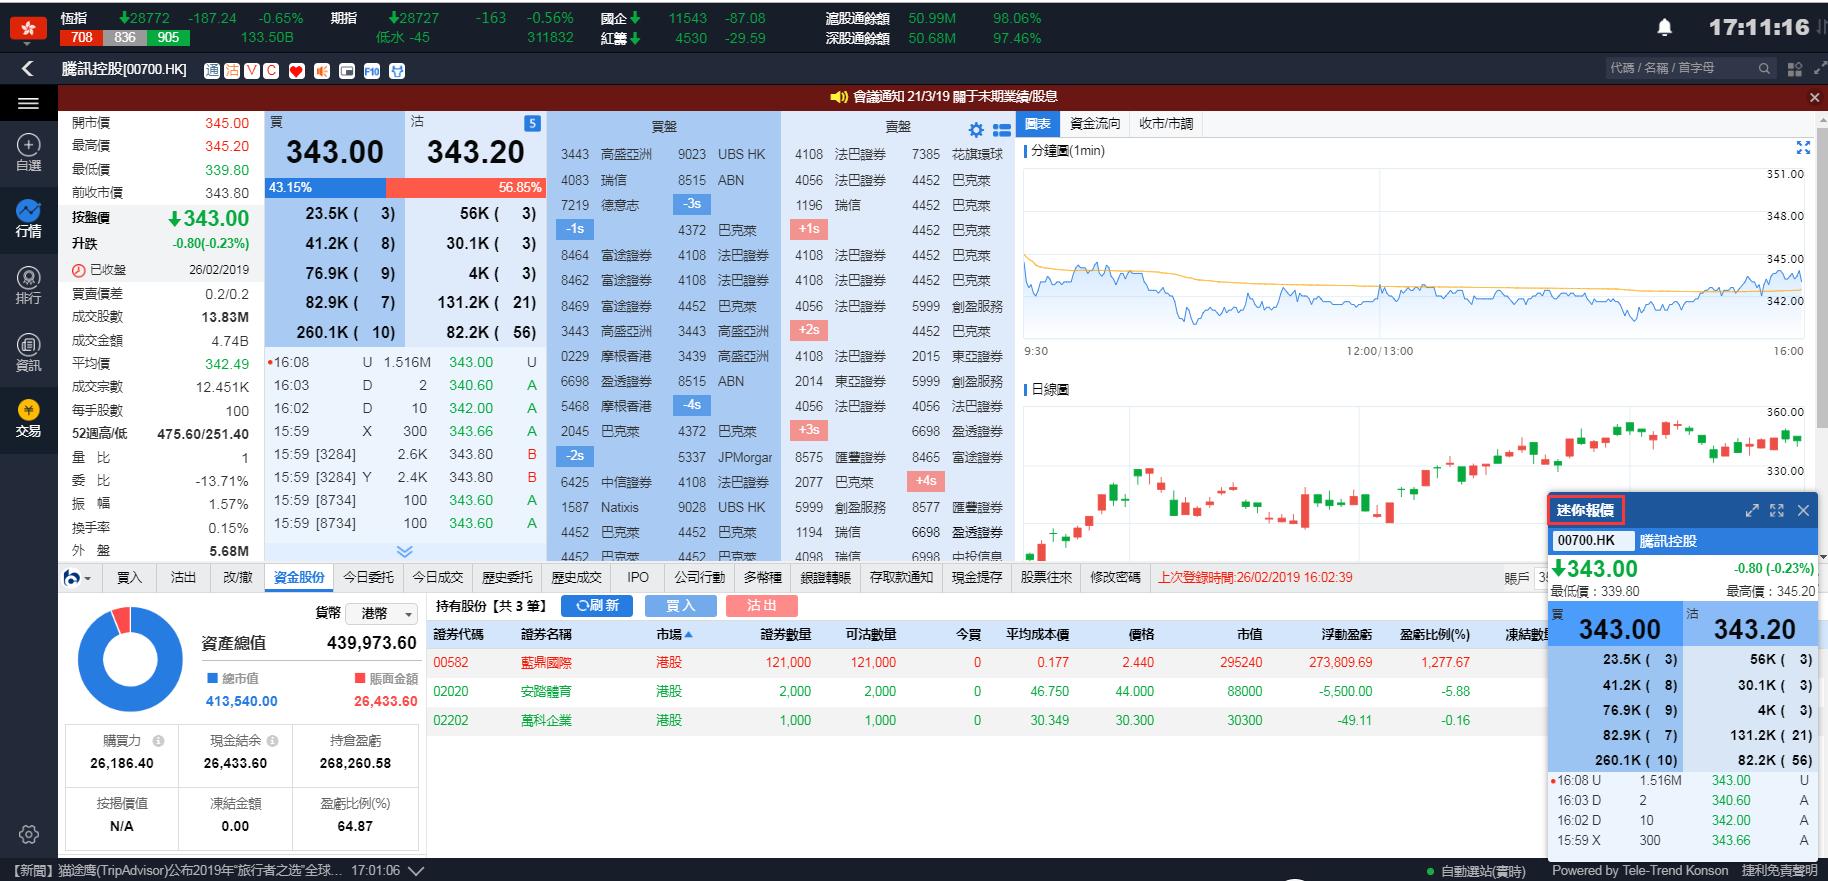Viewport: 1828px width, 881px height.
Task: Click the 通 stock connect badge icon
Action: pos(212,70)
